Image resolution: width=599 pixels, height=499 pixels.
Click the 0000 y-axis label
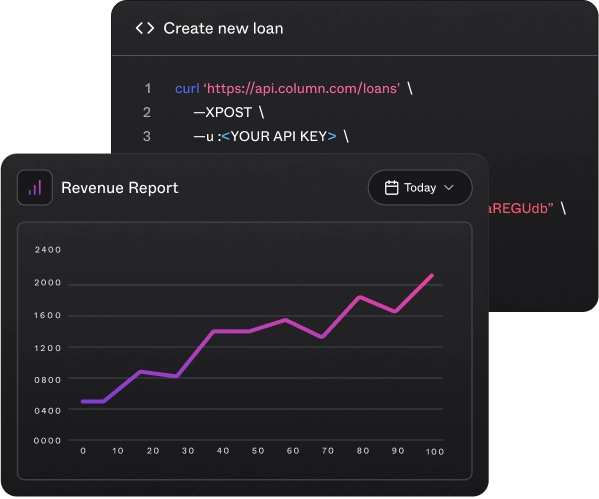[47, 441]
